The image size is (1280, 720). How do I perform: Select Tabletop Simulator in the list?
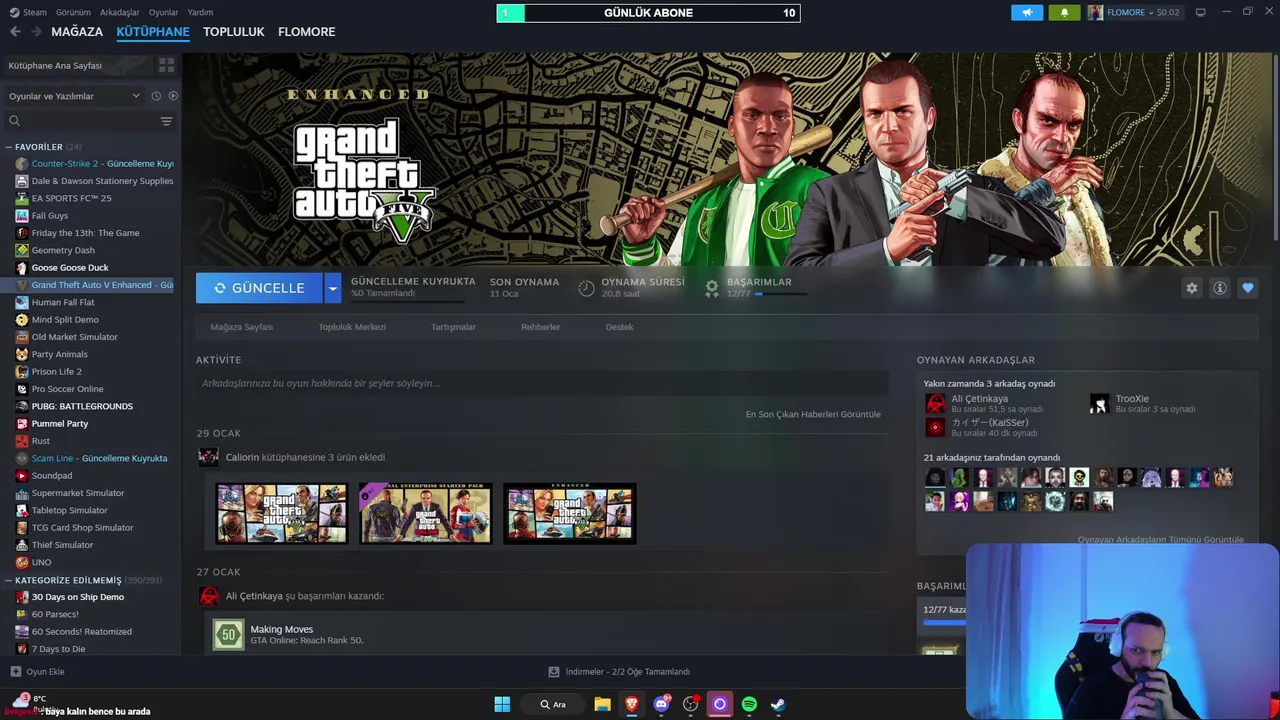[x=61, y=510]
